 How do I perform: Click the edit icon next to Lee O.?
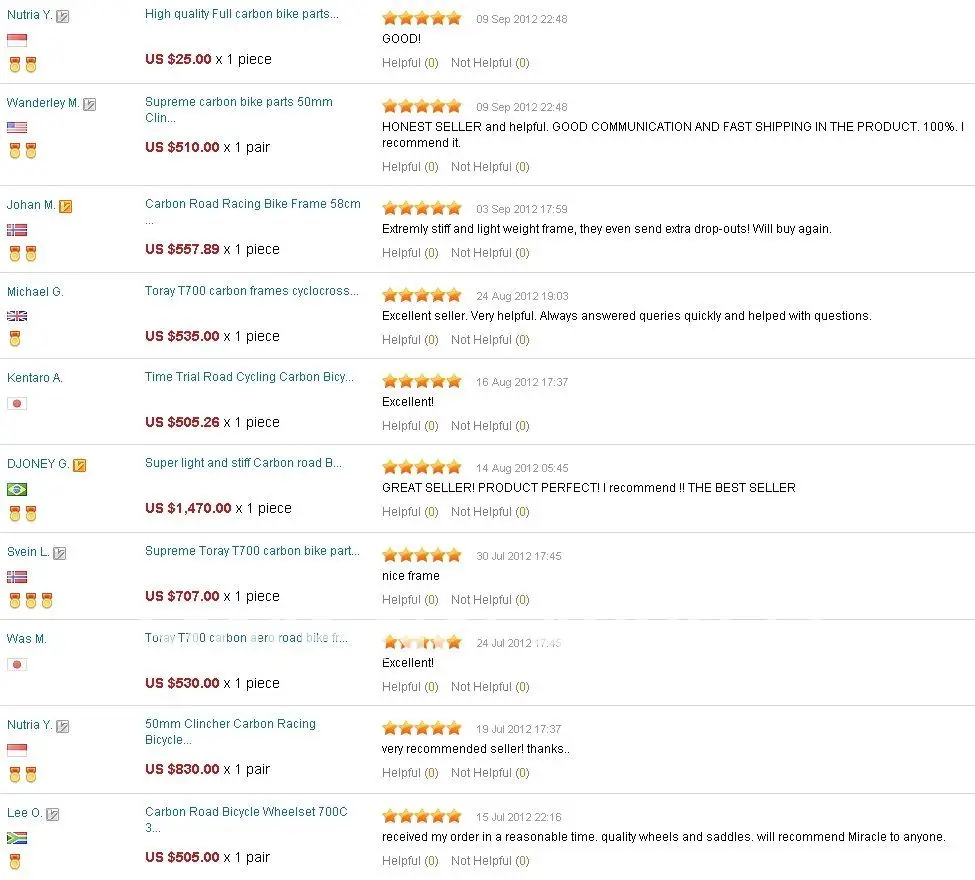point(53,814)
